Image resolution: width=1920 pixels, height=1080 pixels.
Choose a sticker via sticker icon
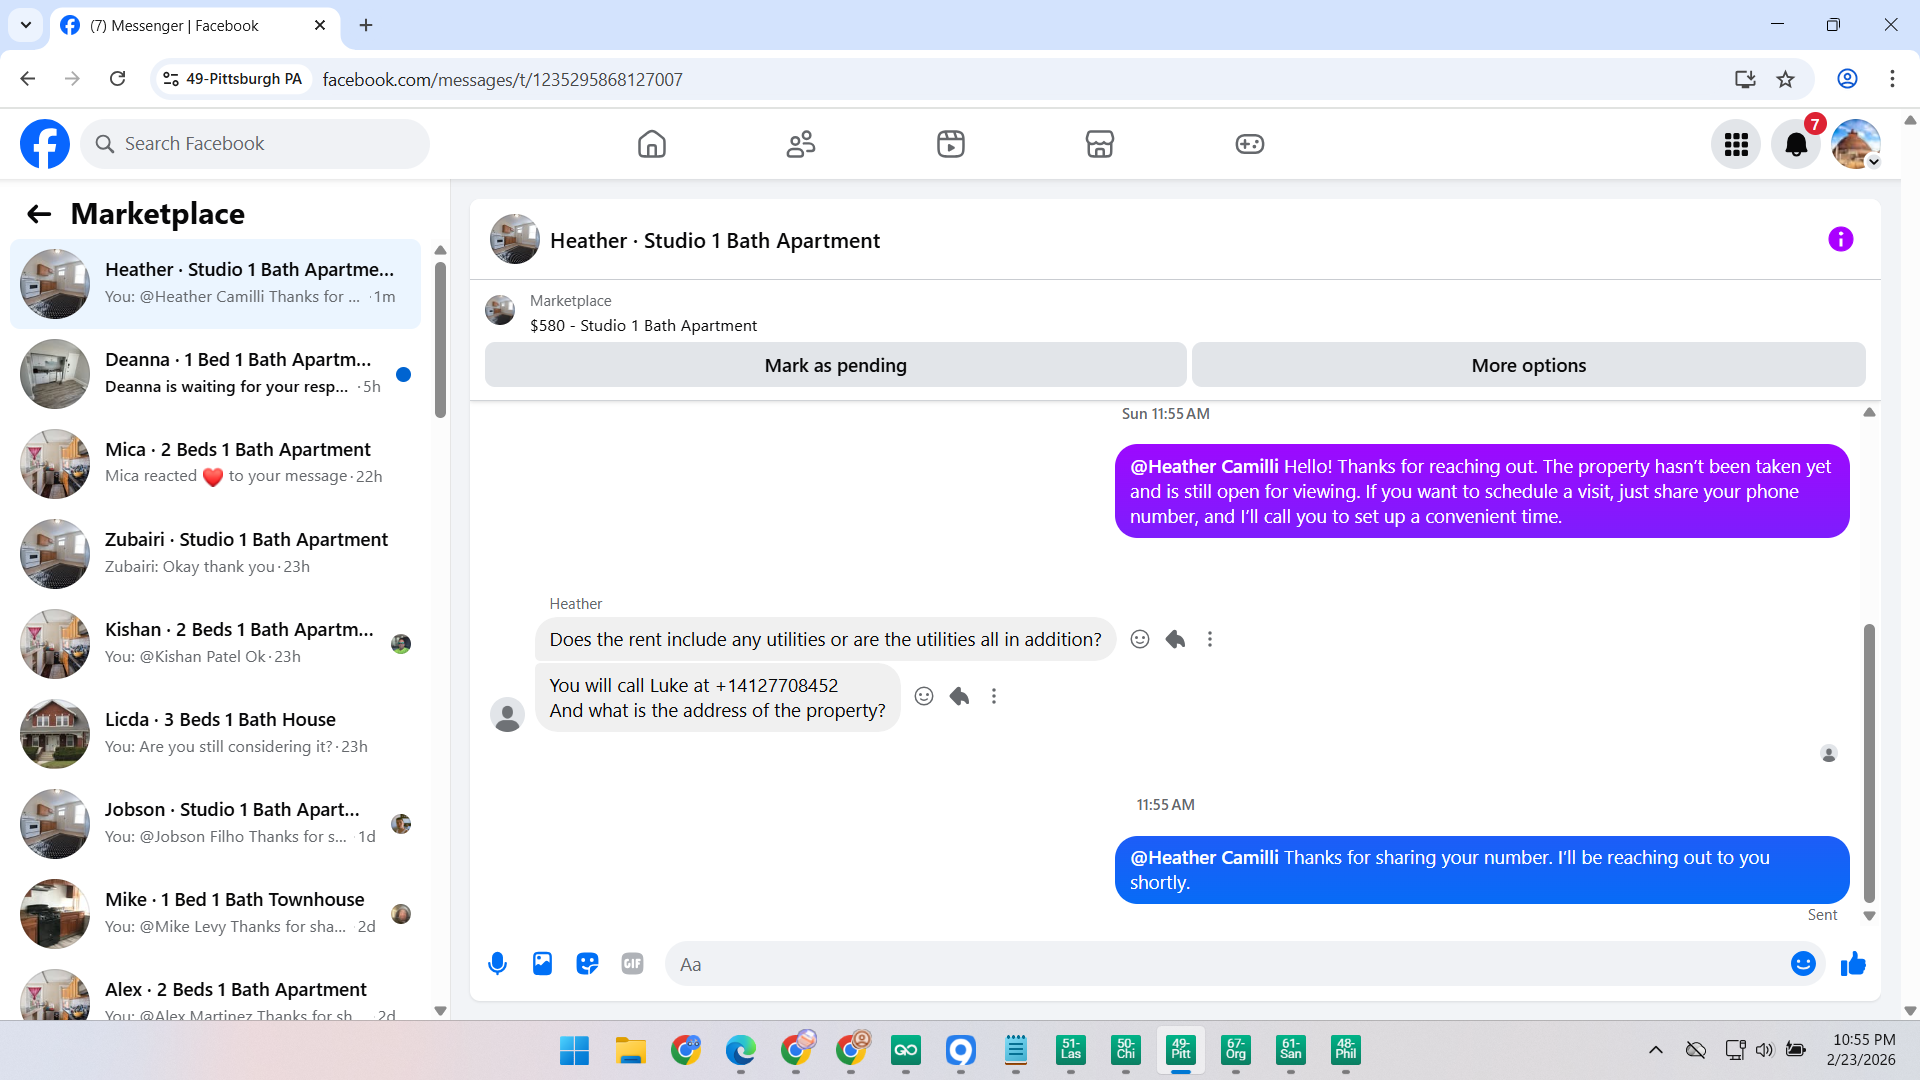(587, 964)
